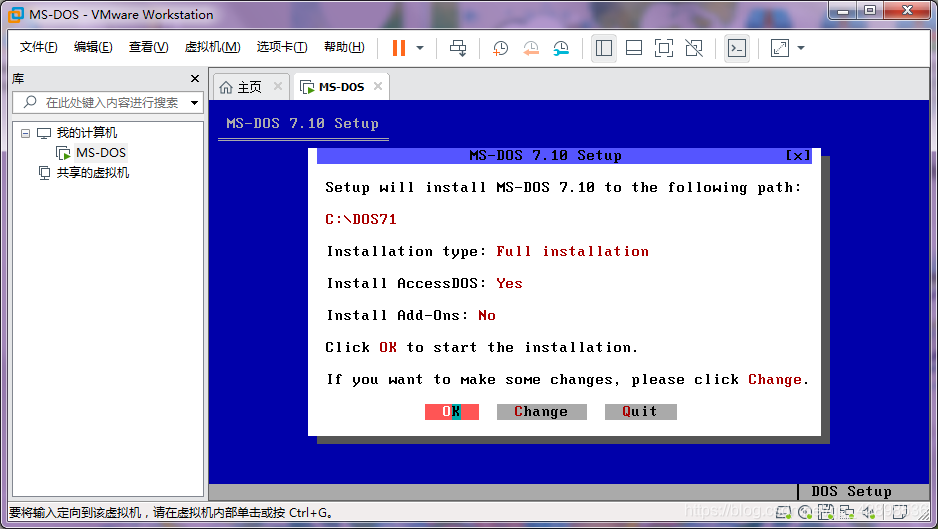Open the 选项卡(T) menu

282,47
